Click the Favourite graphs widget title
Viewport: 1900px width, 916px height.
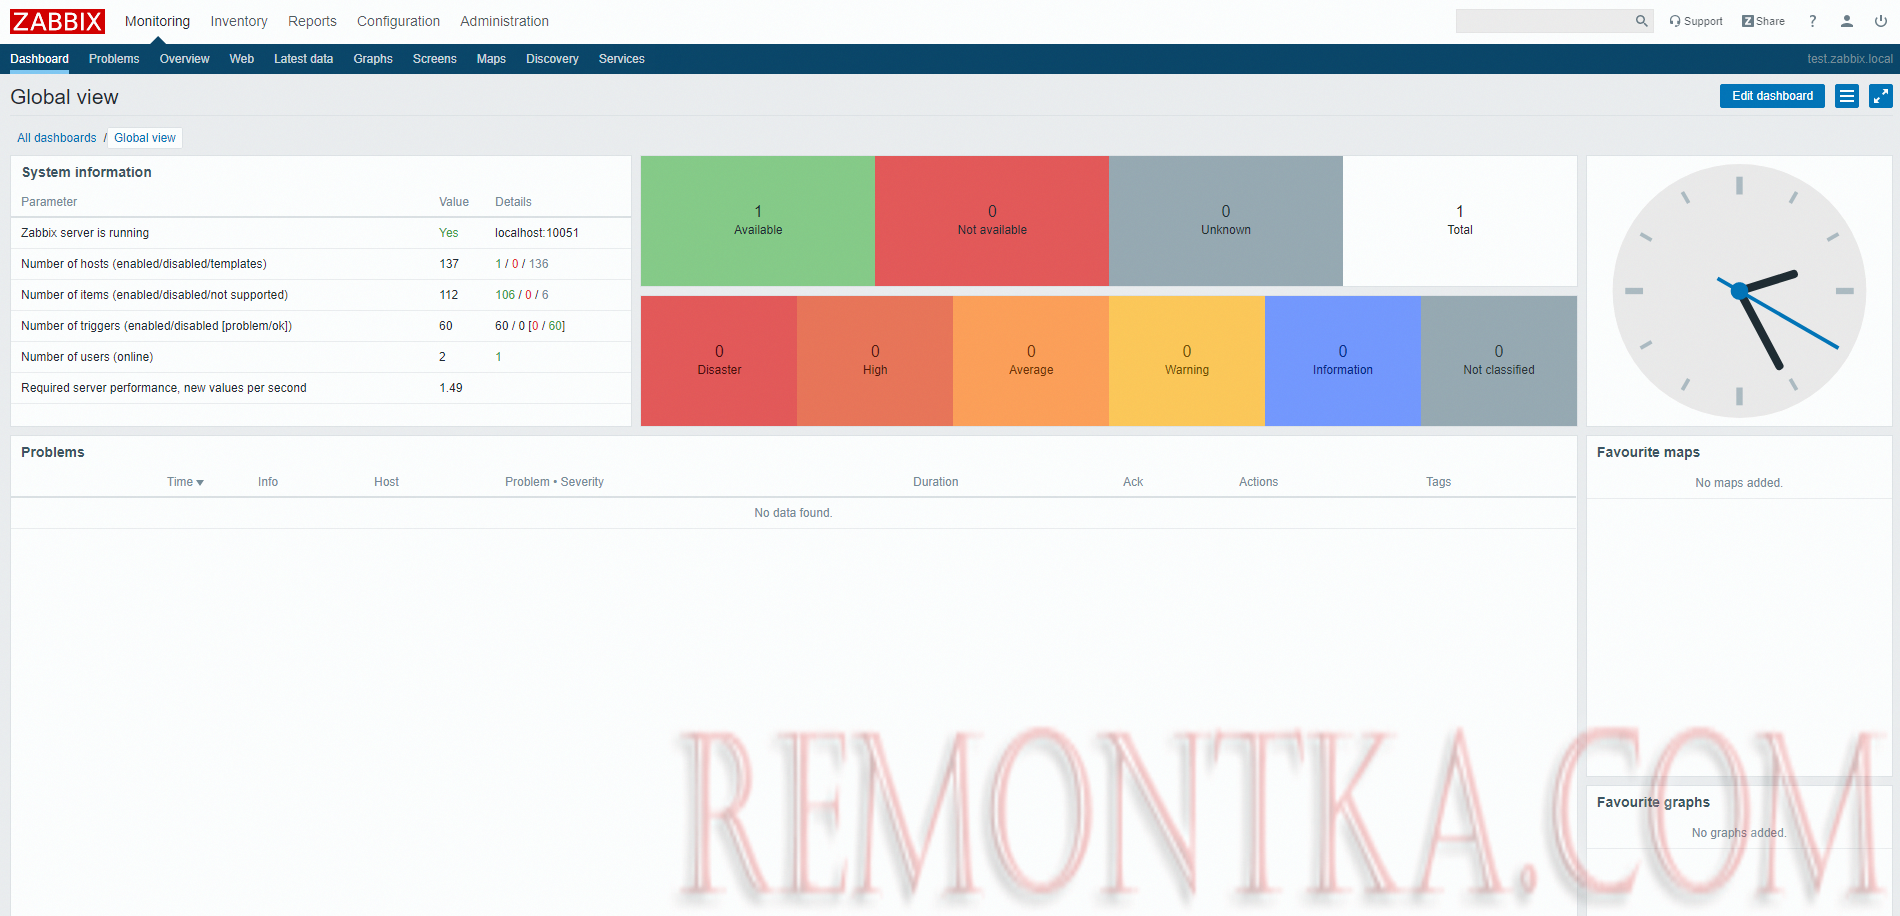click(x=1653, y=802)
